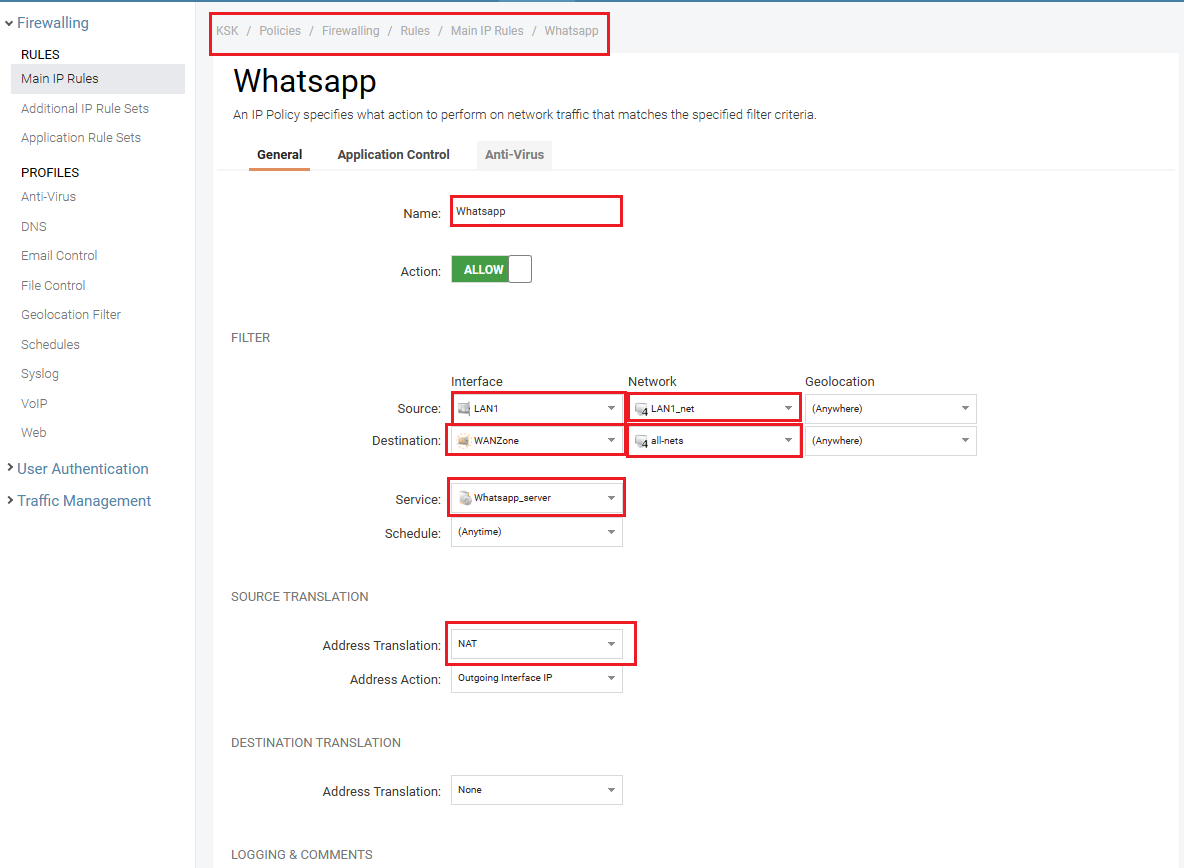Viewport: 1184px width, 868px height.
Task: Open Destination Translation Address Translation dropdown
Action: 537,790
